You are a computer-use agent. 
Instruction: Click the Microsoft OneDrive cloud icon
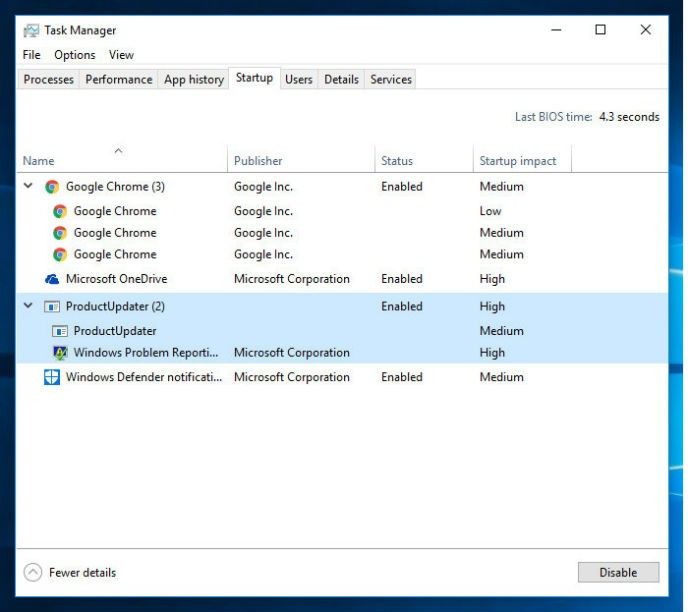coord(52,279)
